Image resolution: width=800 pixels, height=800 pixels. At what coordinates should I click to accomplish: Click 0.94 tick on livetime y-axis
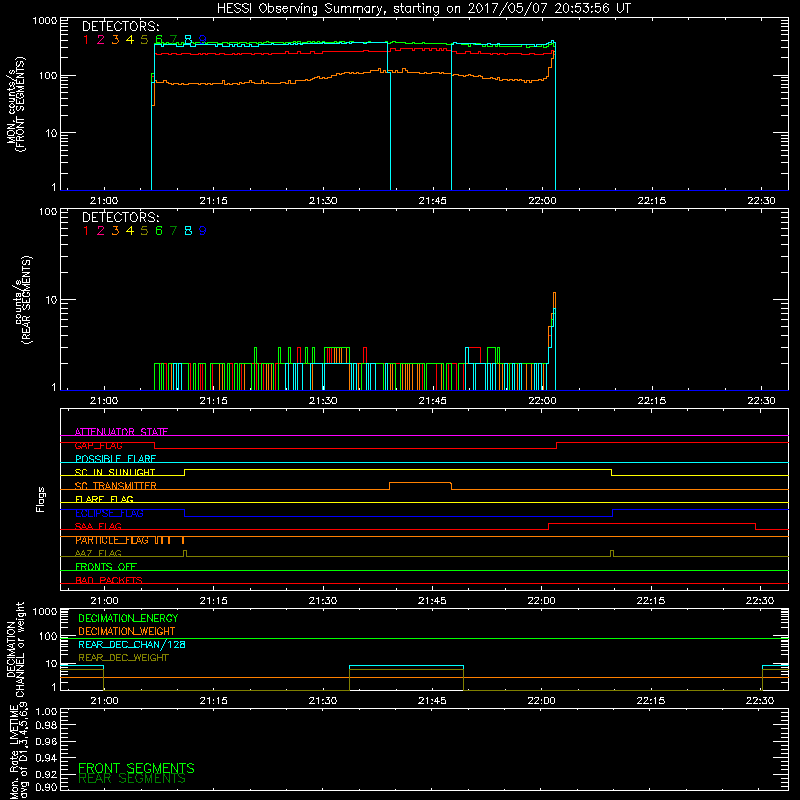(46, 758)
